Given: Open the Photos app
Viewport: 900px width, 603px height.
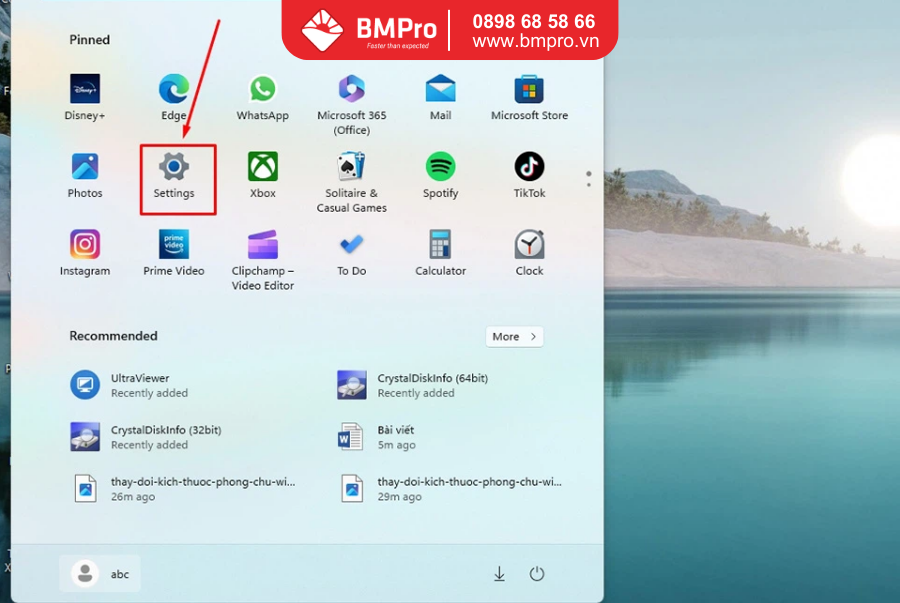Looking at the screenshot, I should (85, 176).
